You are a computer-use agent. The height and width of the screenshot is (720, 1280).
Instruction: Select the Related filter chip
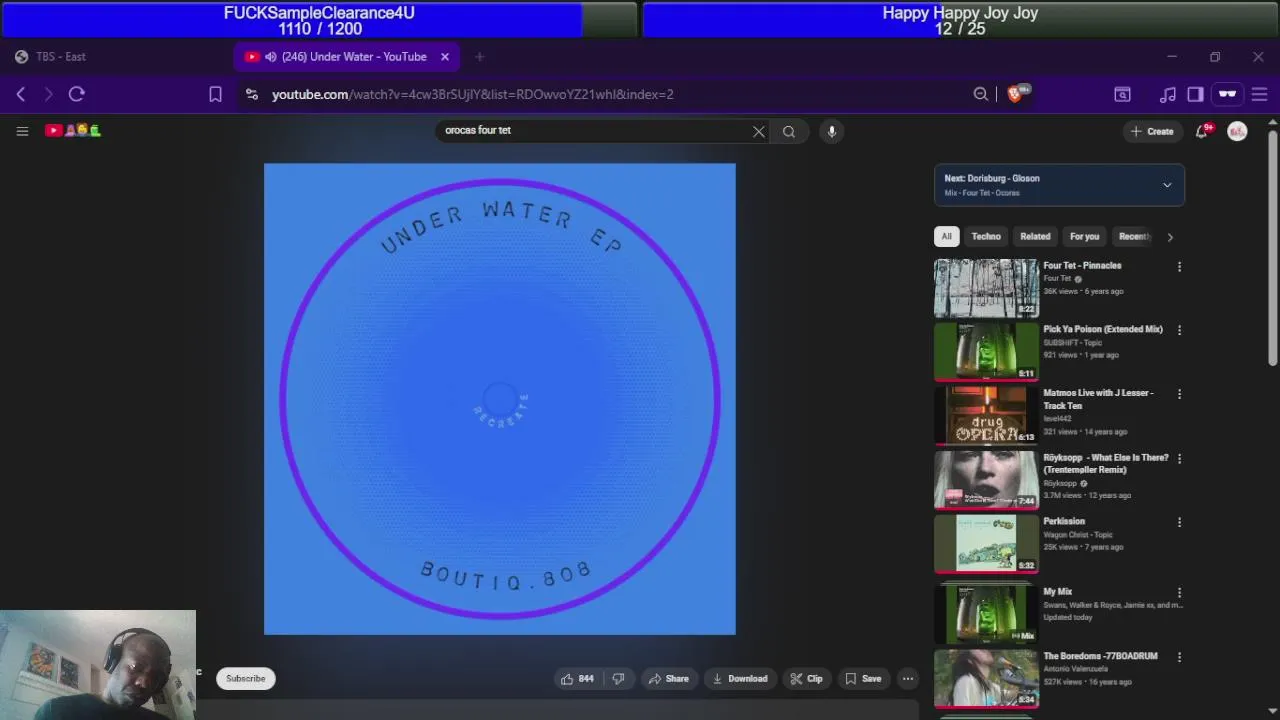pos(1035,237)
